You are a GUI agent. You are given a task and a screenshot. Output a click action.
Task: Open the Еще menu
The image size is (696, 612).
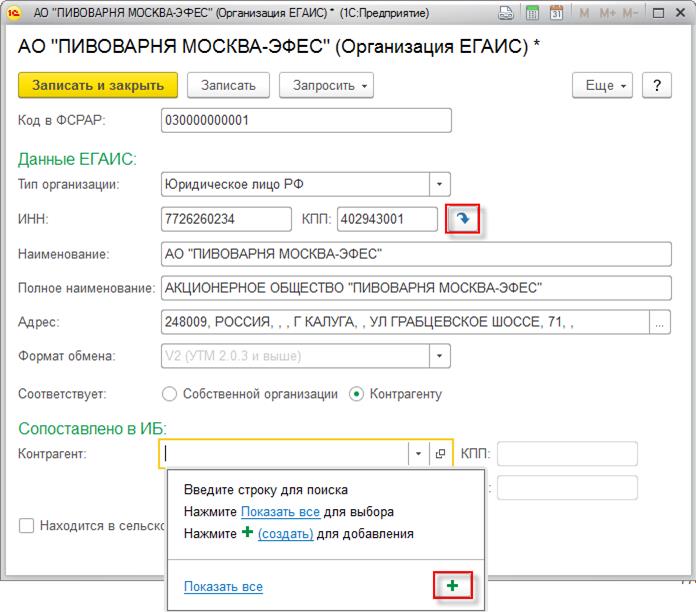pos(602,85)
